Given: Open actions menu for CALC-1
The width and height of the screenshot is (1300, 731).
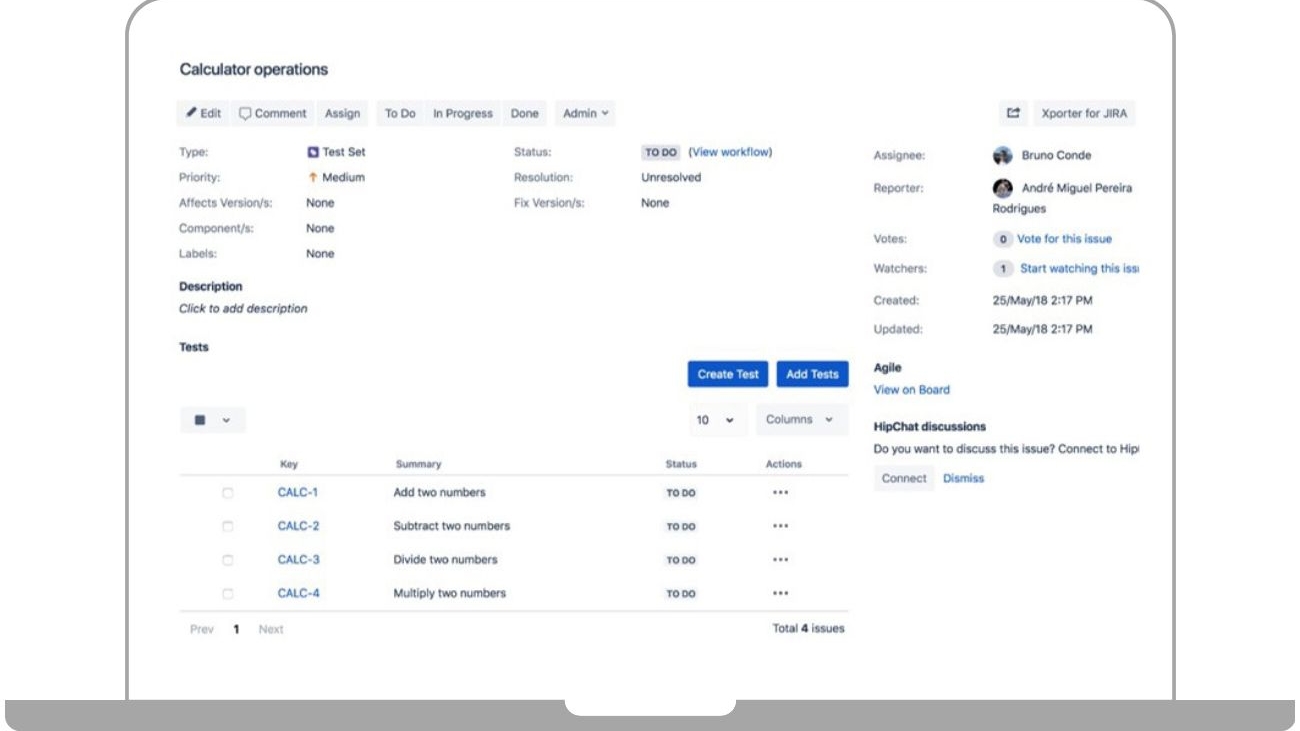Looking at the screenshot, I should click(781, 493).
